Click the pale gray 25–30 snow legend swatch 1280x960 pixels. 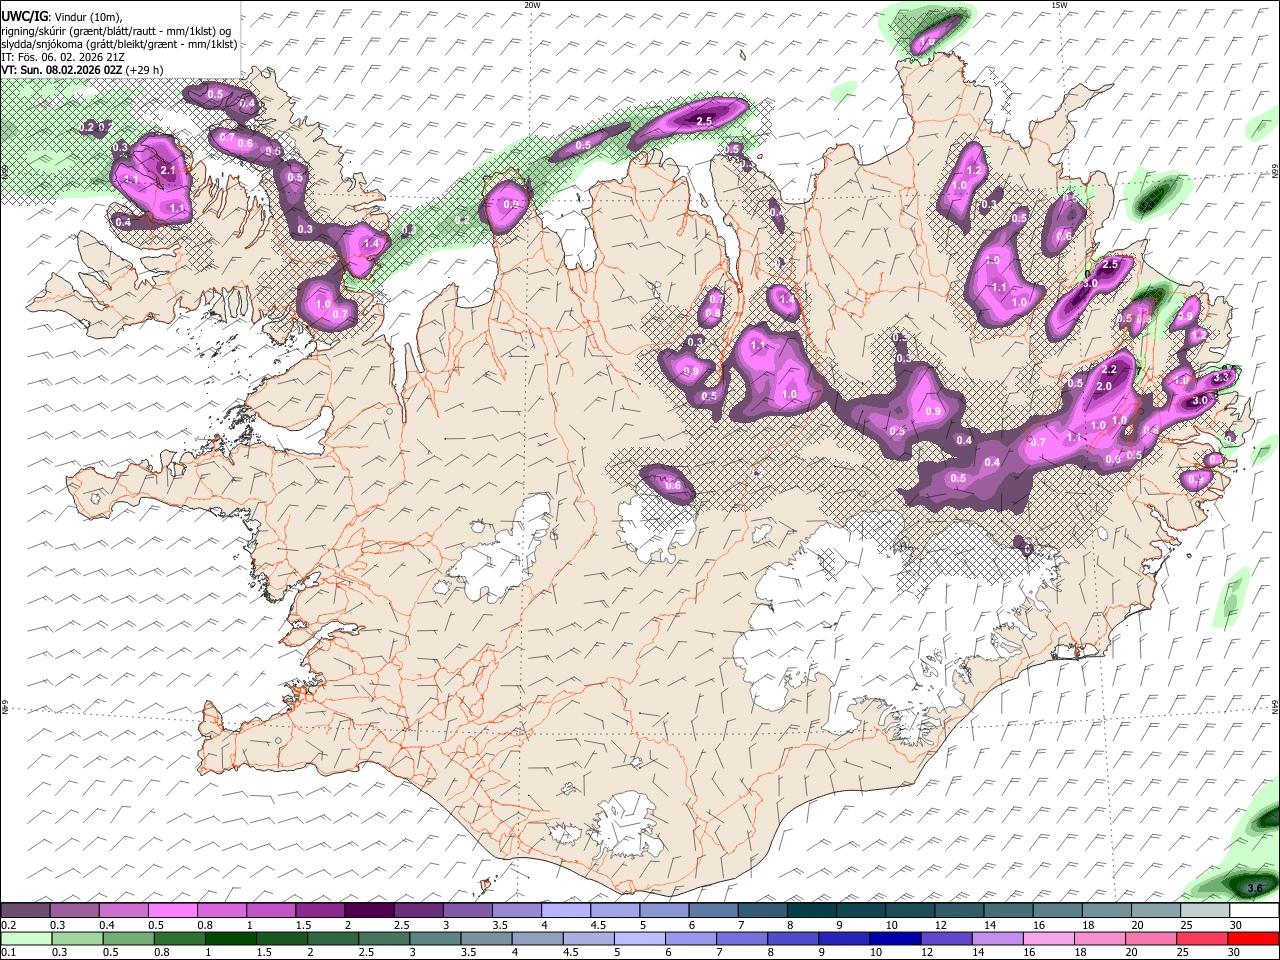coord(1204,911)
